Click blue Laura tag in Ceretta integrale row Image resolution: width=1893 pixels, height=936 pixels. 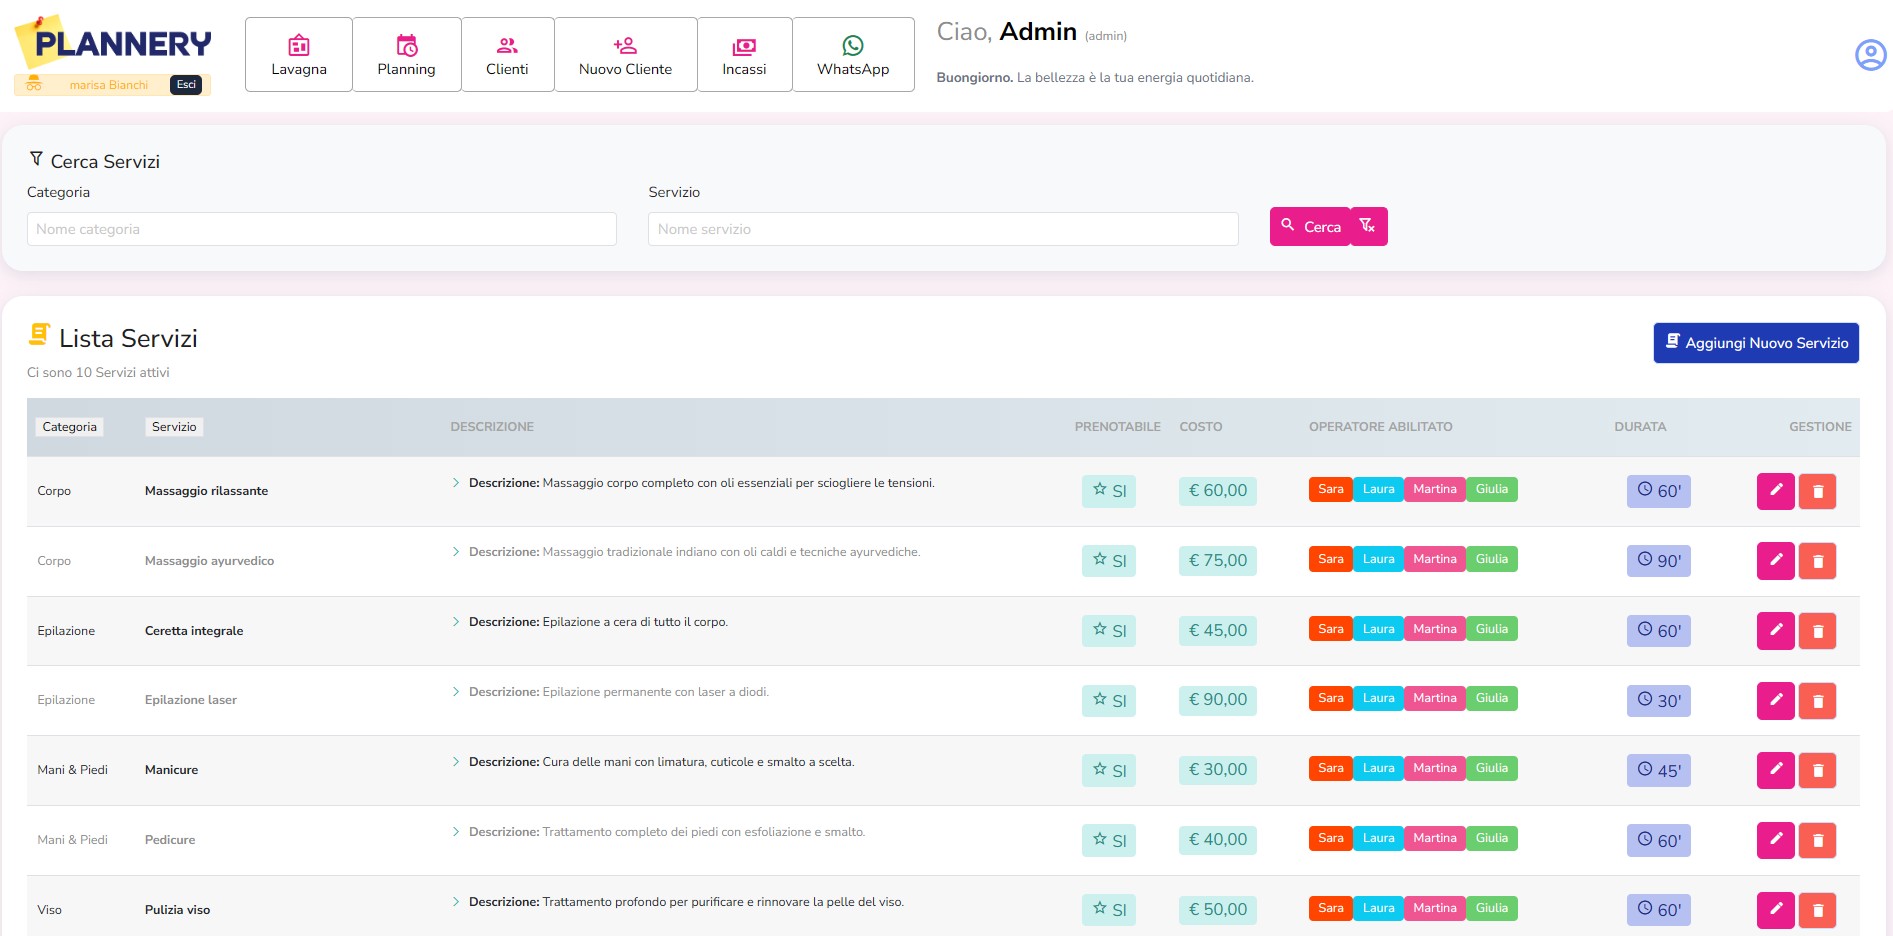1378,629
